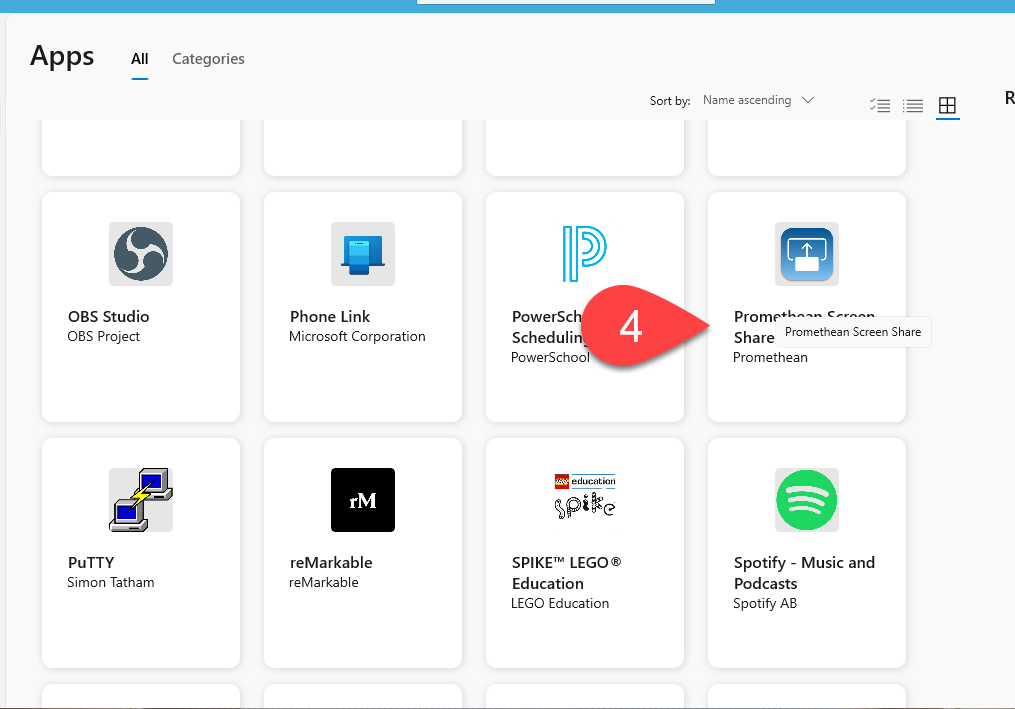Screen dimensions: 1015x709
Task: Open the OBS Studio app icon
Action: point(140,254)
